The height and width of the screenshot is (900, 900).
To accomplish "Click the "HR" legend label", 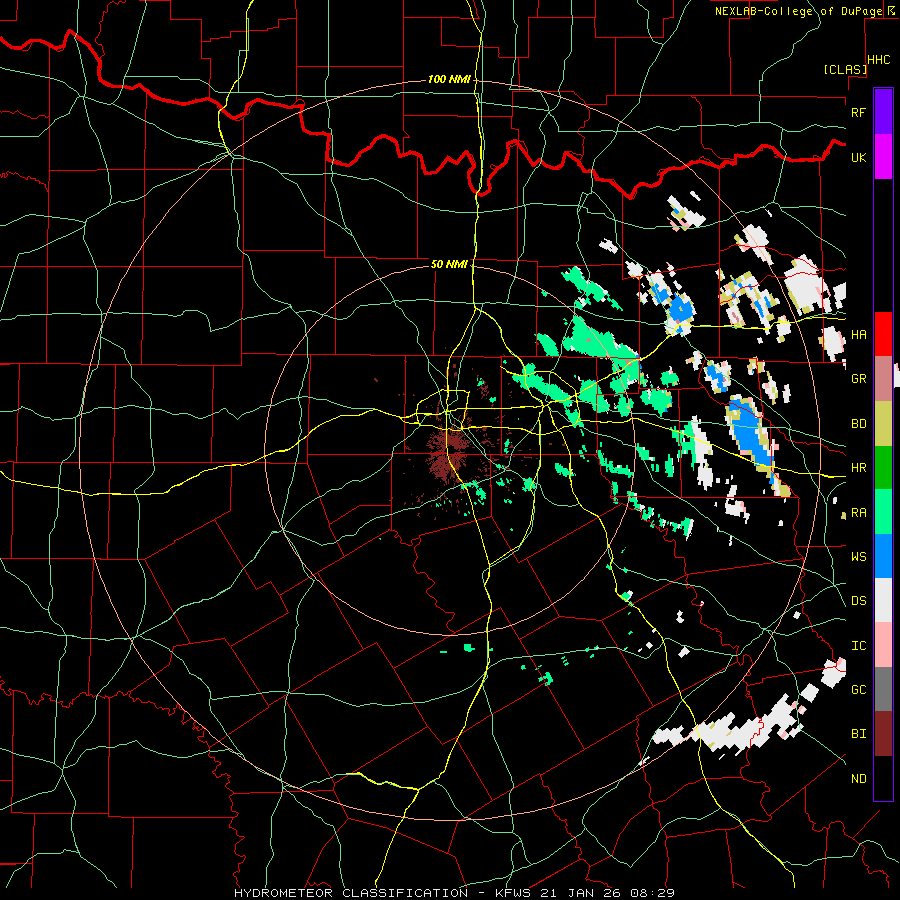I will [x=858, y=468].
